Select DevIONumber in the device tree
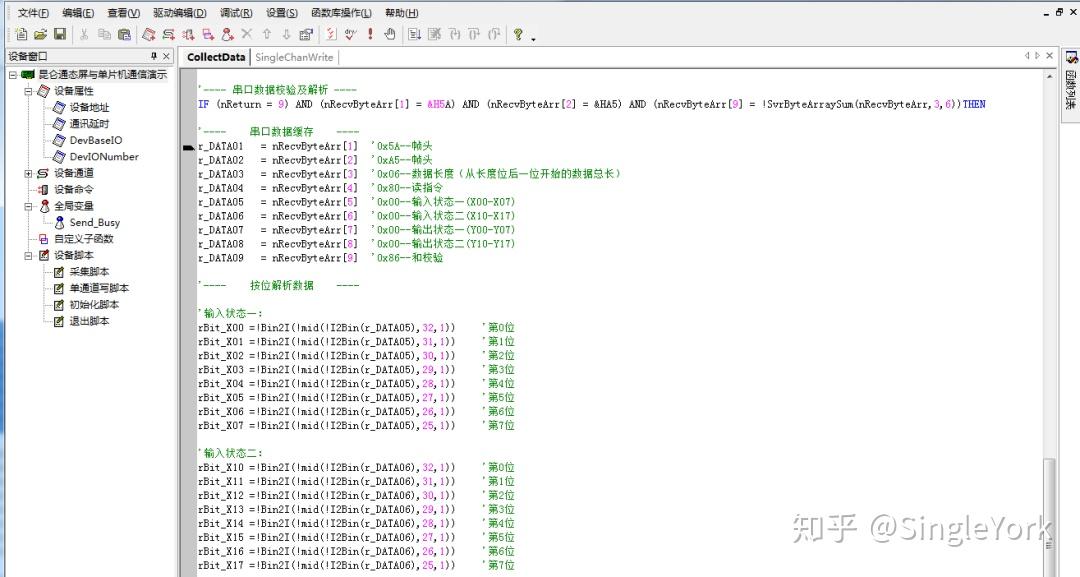The width and height of the screenshot is (1080, 577). pos(104,157)
